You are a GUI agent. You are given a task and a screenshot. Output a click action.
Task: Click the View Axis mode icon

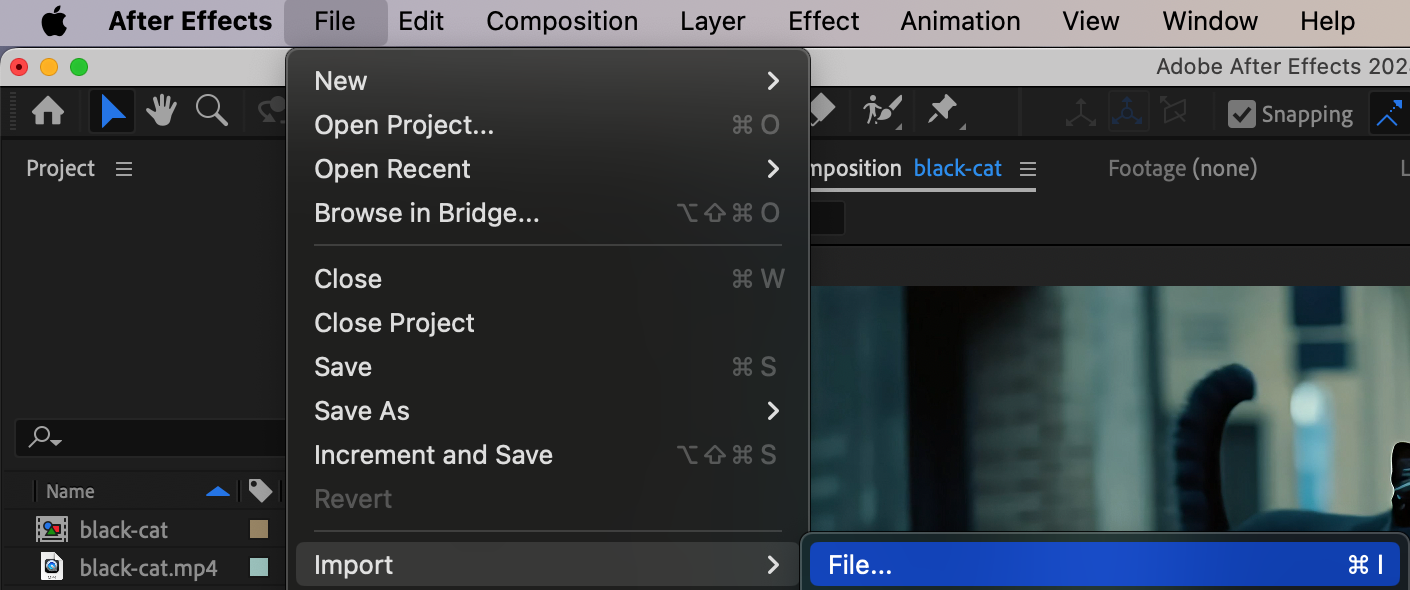(1174, 112)
